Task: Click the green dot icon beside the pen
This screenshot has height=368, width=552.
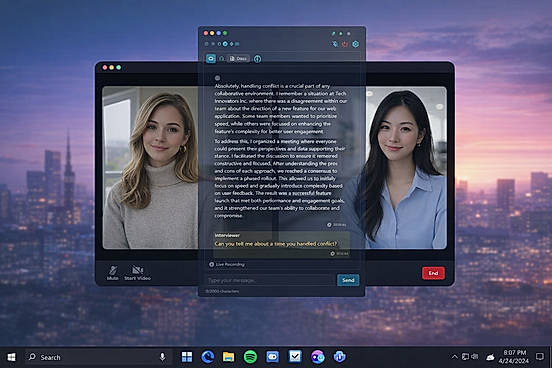Action: [x=341, y=34]
